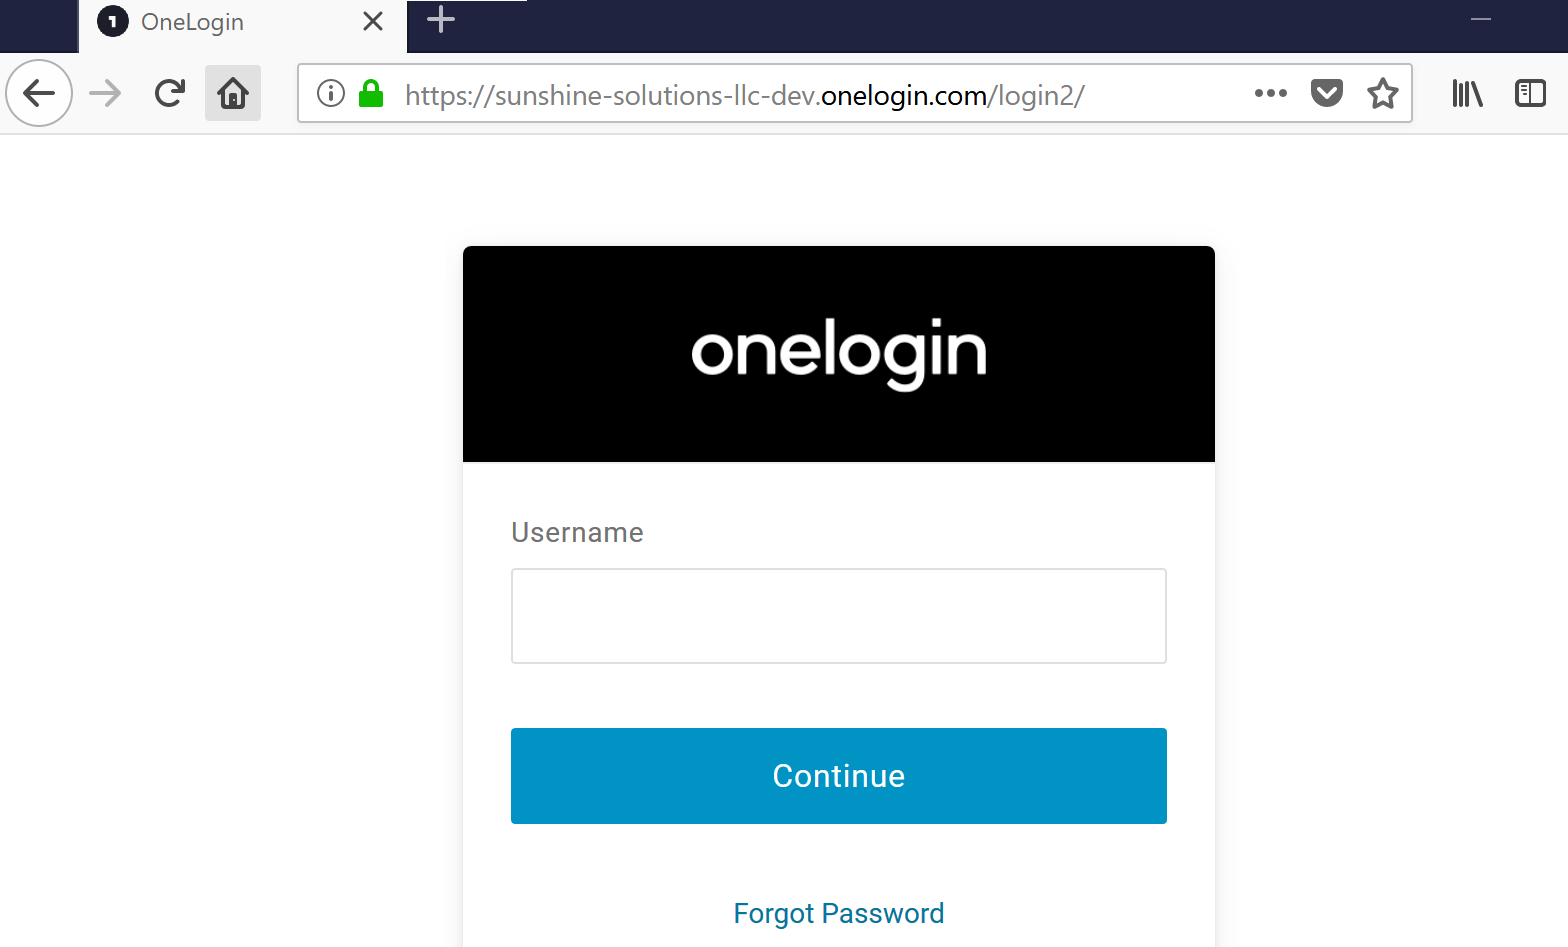Open the browser home page
Image resolution: width=1568 pixels, height=947 pixels.
233,94
